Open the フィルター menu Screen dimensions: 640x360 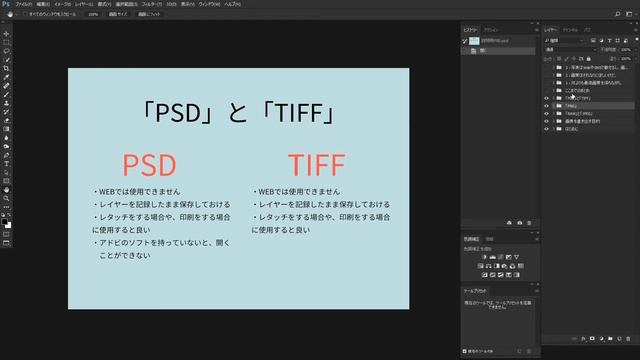click(151, 4)
